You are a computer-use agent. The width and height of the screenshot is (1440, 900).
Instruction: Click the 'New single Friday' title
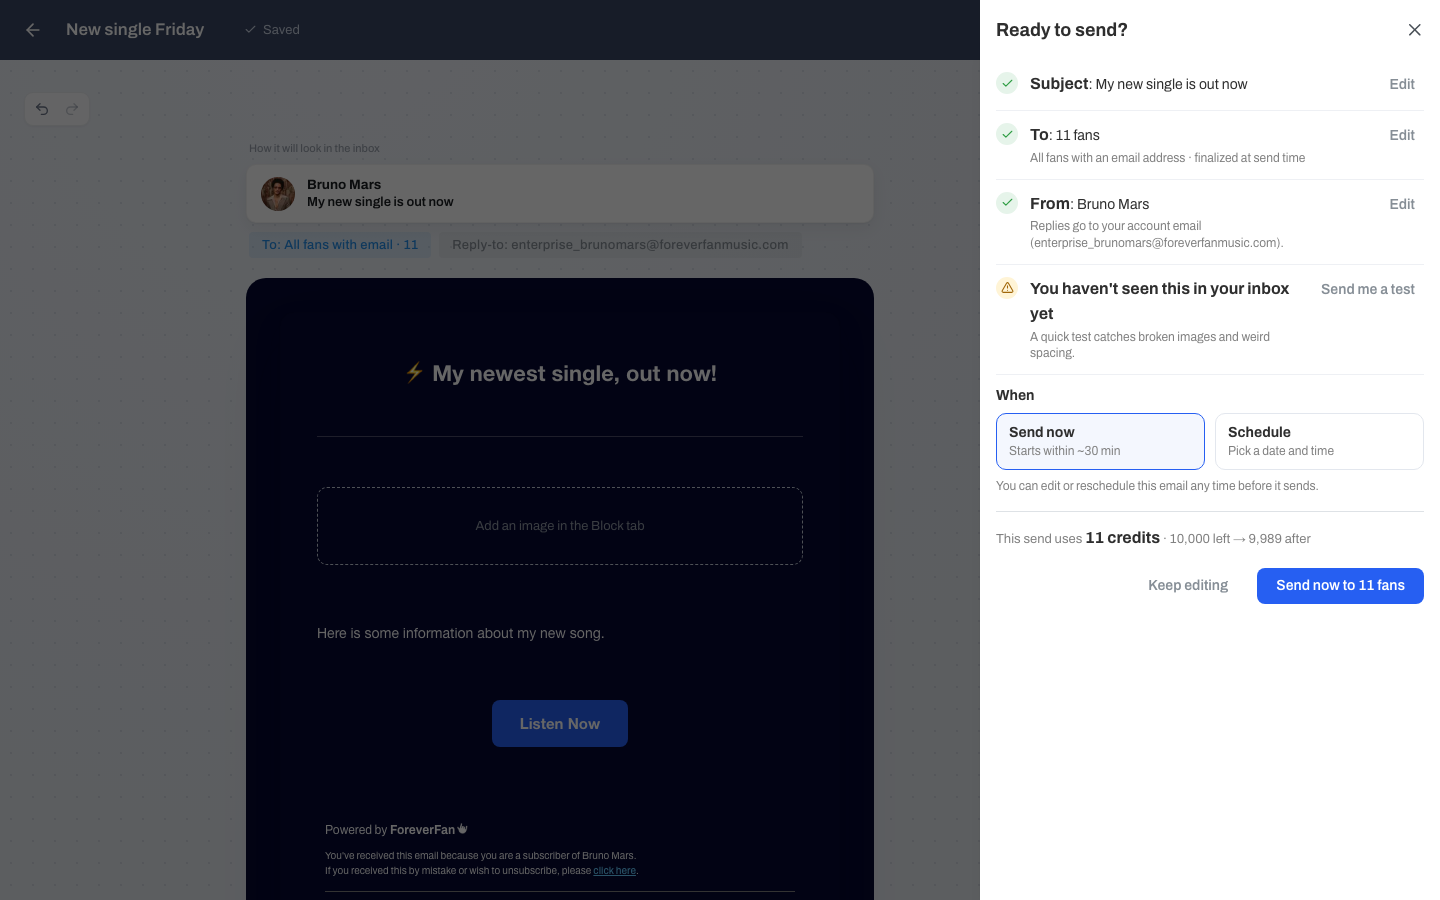[x=135, y=30]
